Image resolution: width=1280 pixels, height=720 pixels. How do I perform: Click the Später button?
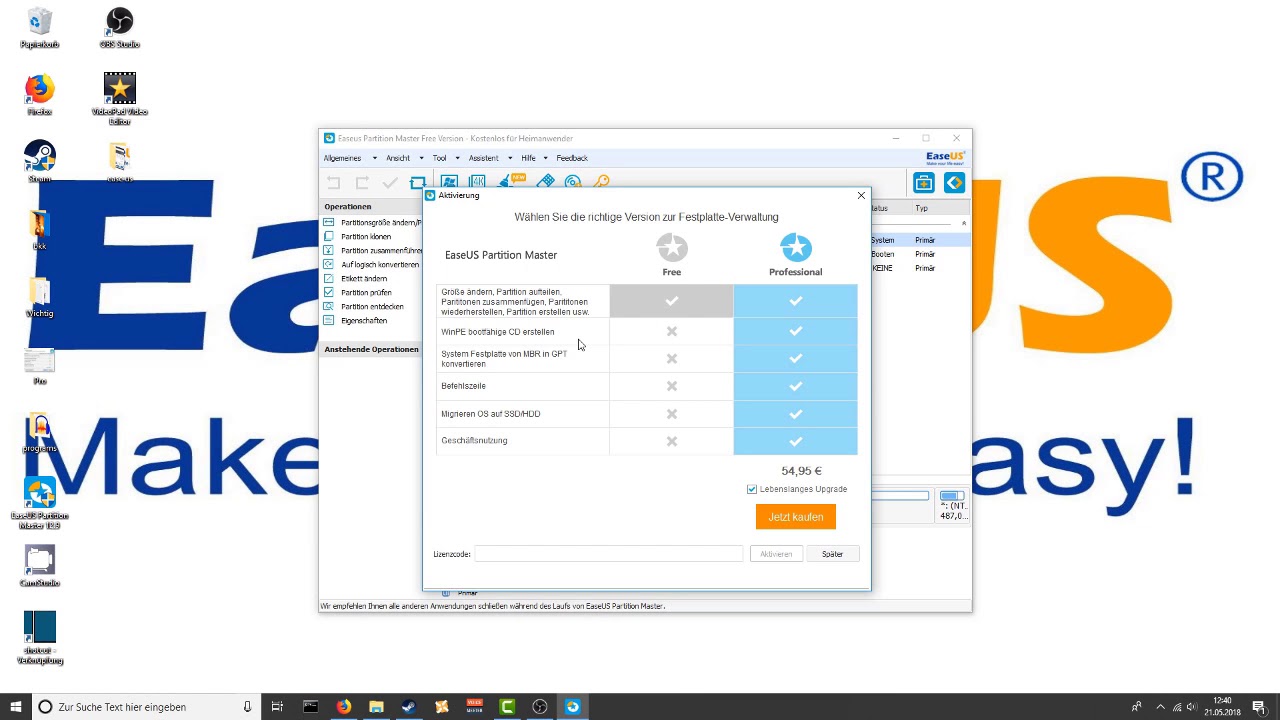(832, 554)
